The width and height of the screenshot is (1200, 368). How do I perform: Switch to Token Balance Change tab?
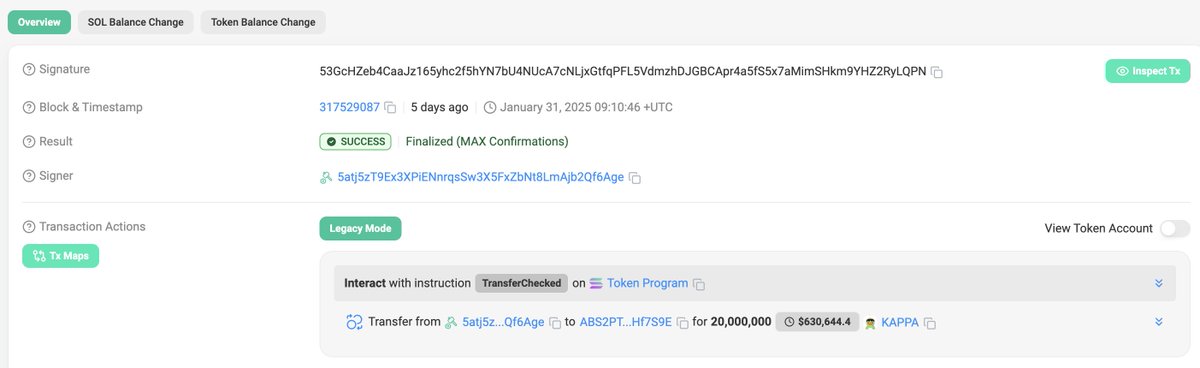tap(264, 22)
